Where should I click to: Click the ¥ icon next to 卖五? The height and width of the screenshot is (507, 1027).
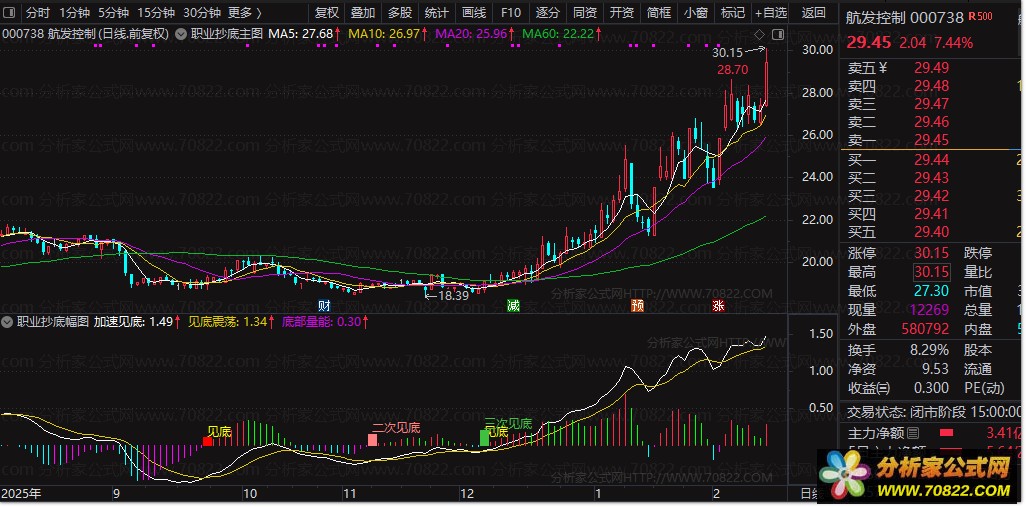[x=882, y=67]
